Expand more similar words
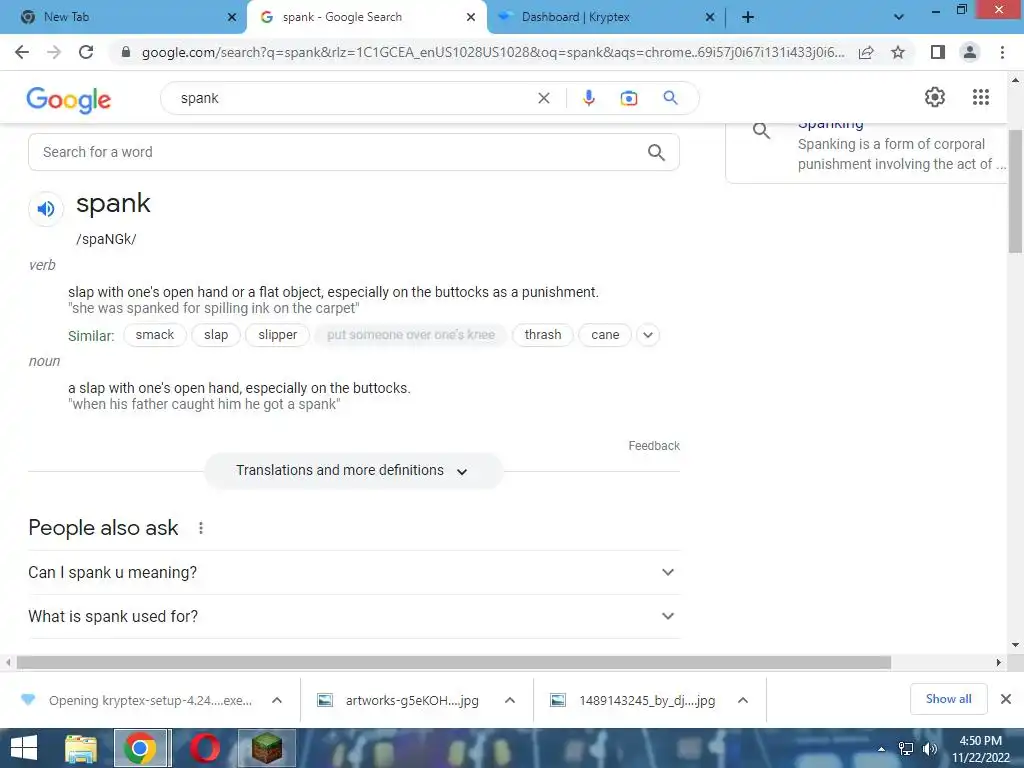Viewport: 1024px width, 768px height. point(648,335)
